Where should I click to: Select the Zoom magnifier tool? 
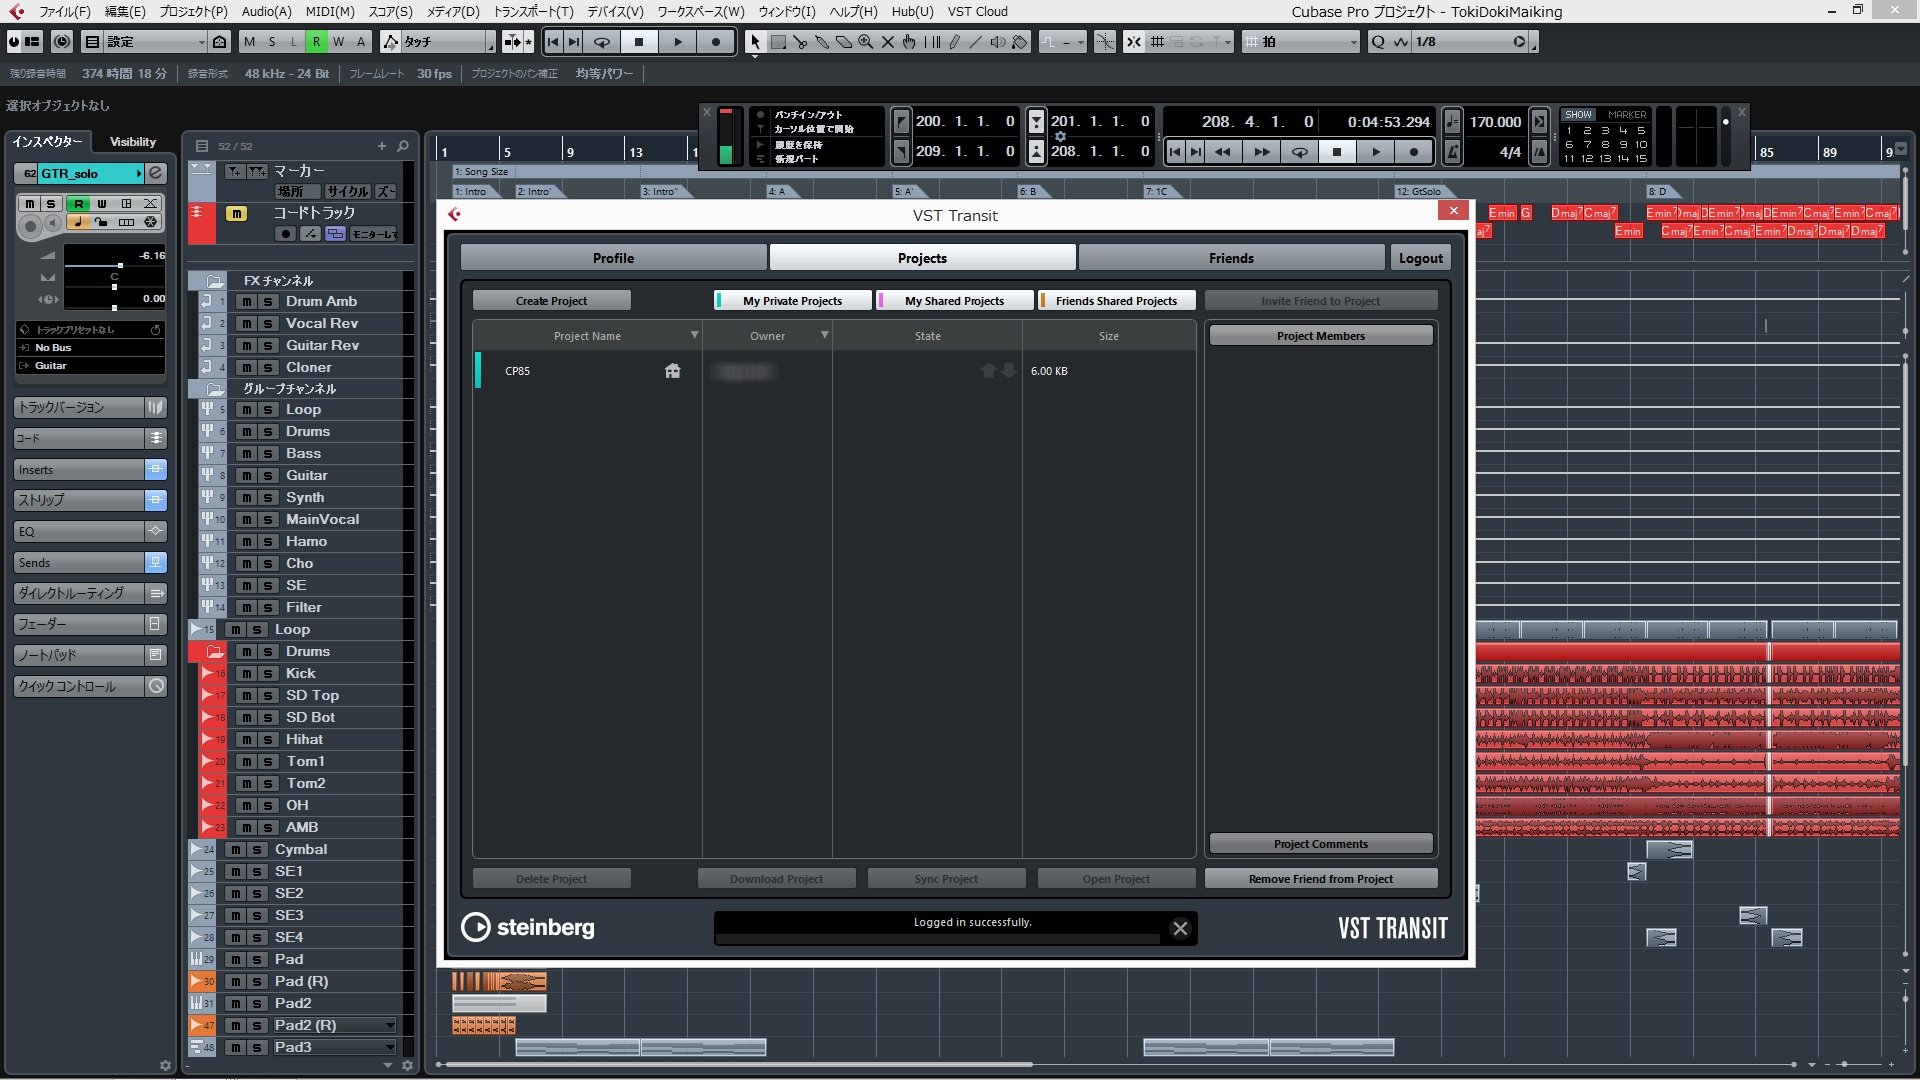point(866,42)
